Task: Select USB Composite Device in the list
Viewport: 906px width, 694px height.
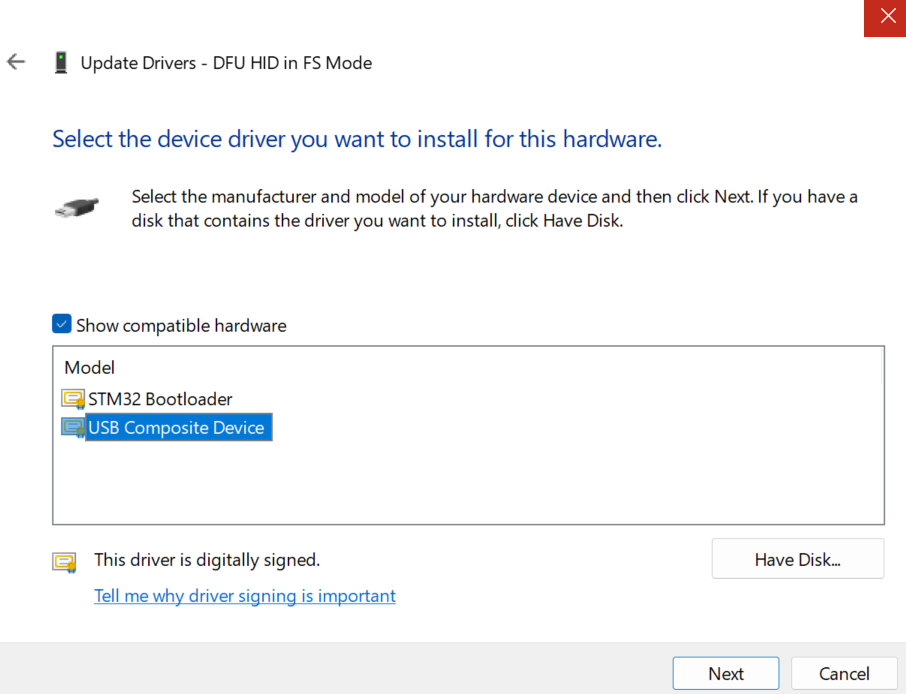Action: tap(177, 428)
